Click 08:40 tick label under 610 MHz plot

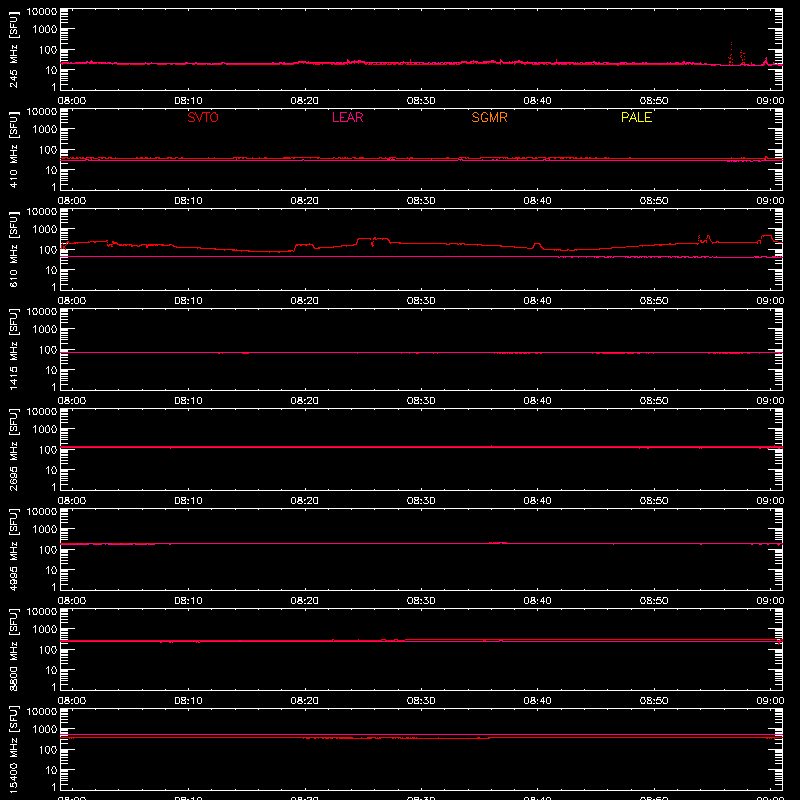(537, 301)
